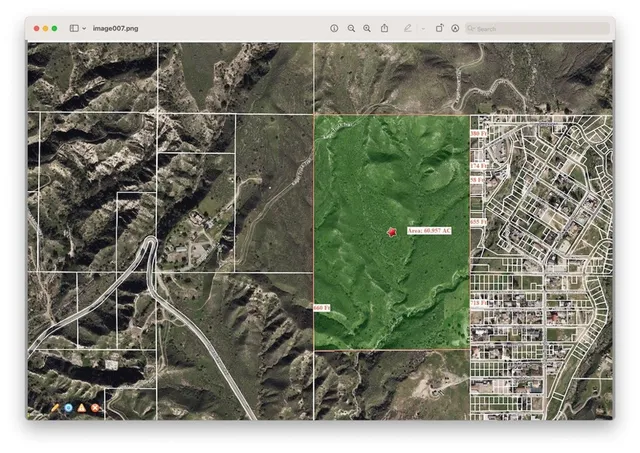640x453 pixels.
Task: Click the blue circle icon on map
Action: coord(68,408)
